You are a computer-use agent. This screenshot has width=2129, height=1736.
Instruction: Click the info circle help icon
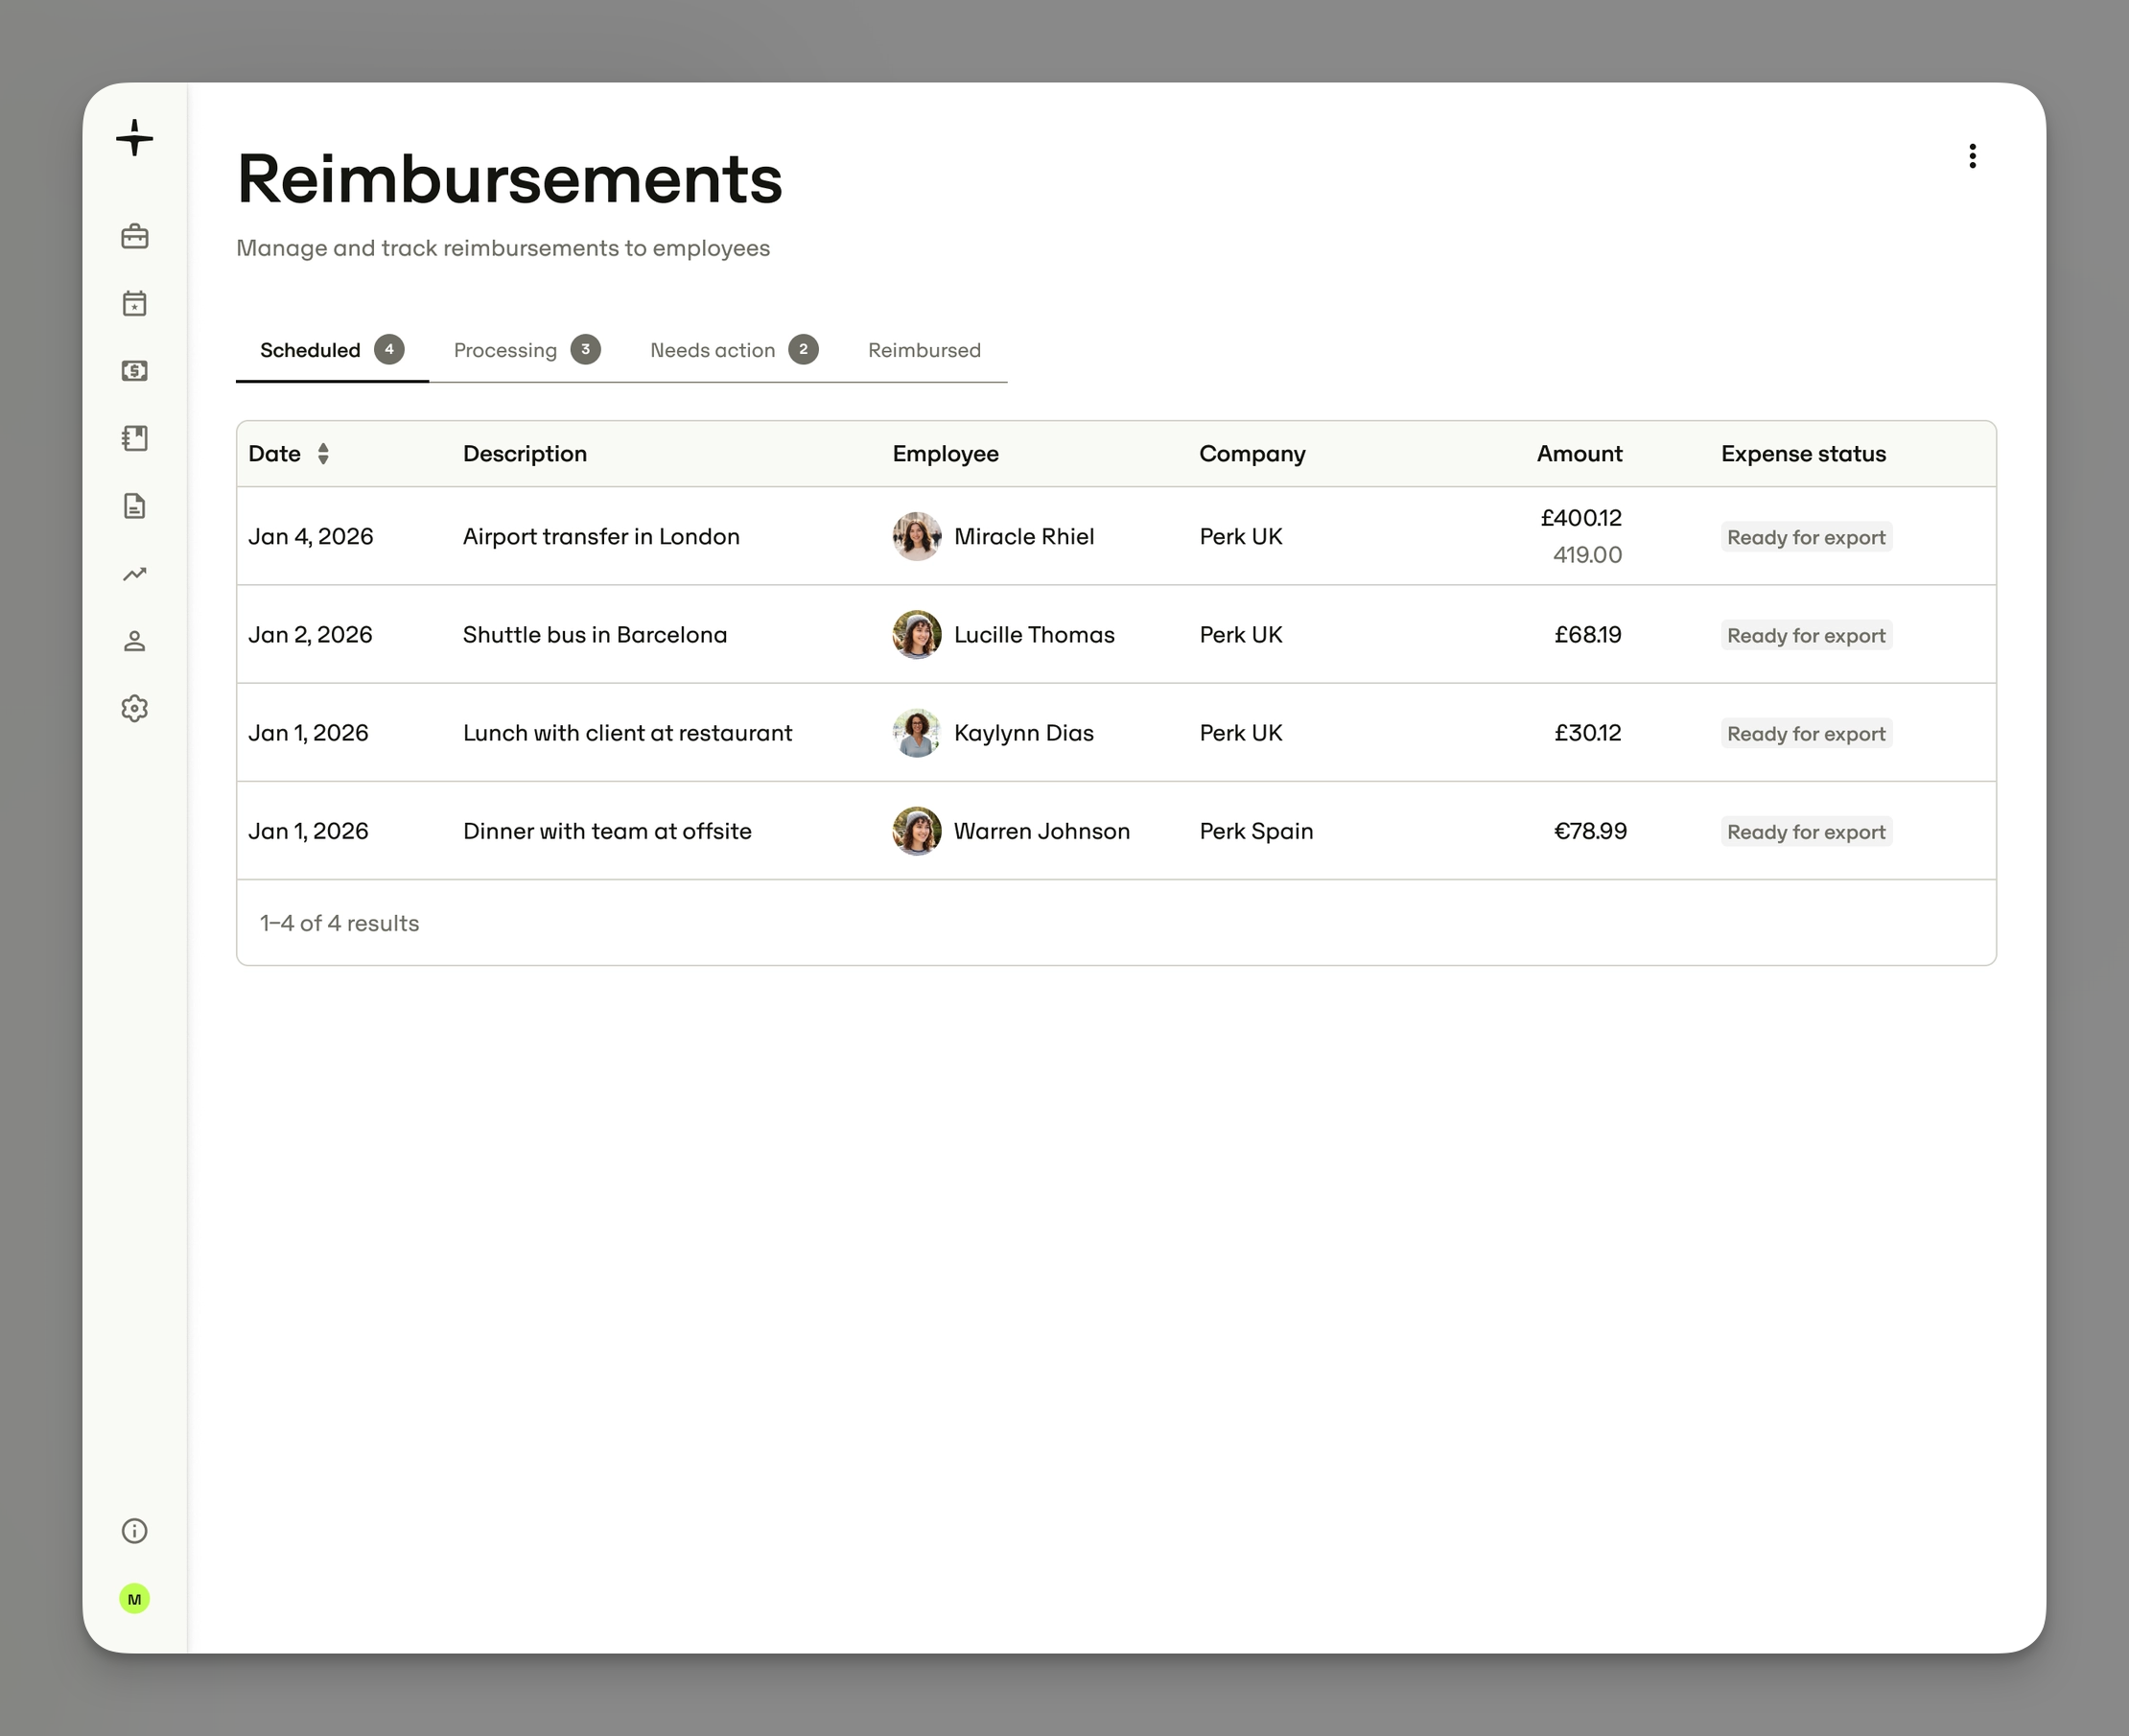(x=135, y=1531)
